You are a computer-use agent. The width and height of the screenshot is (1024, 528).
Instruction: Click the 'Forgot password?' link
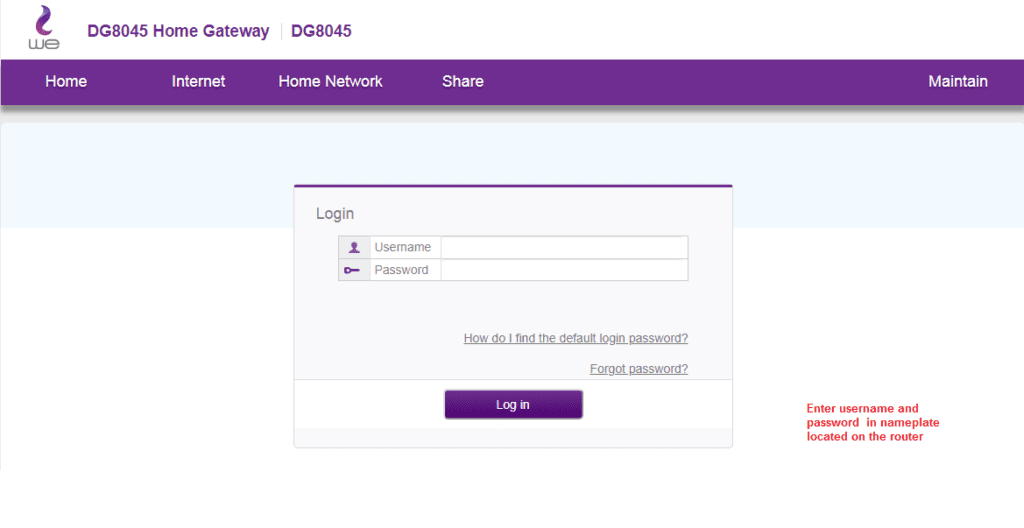[638, 369]
